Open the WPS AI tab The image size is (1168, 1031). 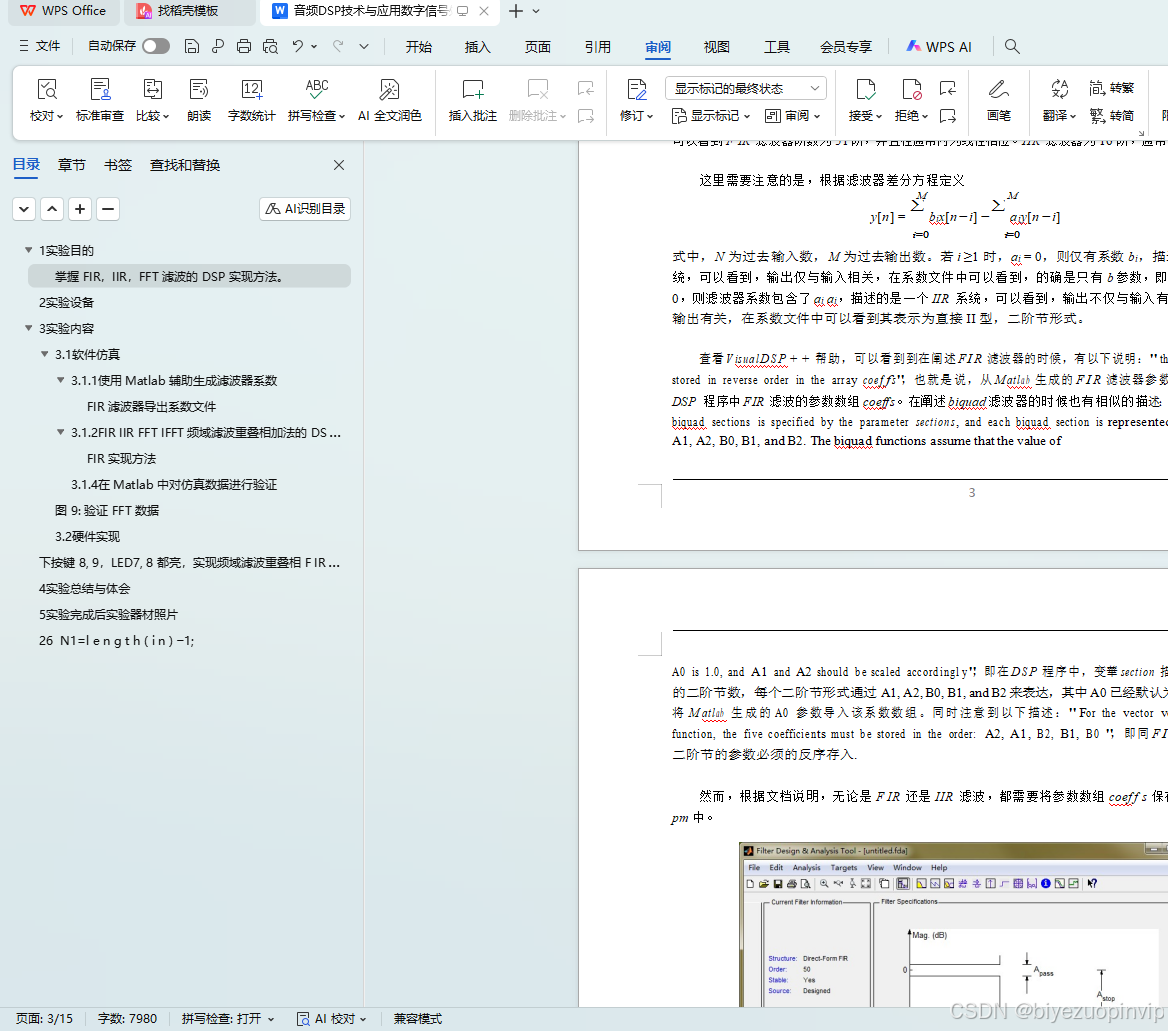tap(939, 46)
